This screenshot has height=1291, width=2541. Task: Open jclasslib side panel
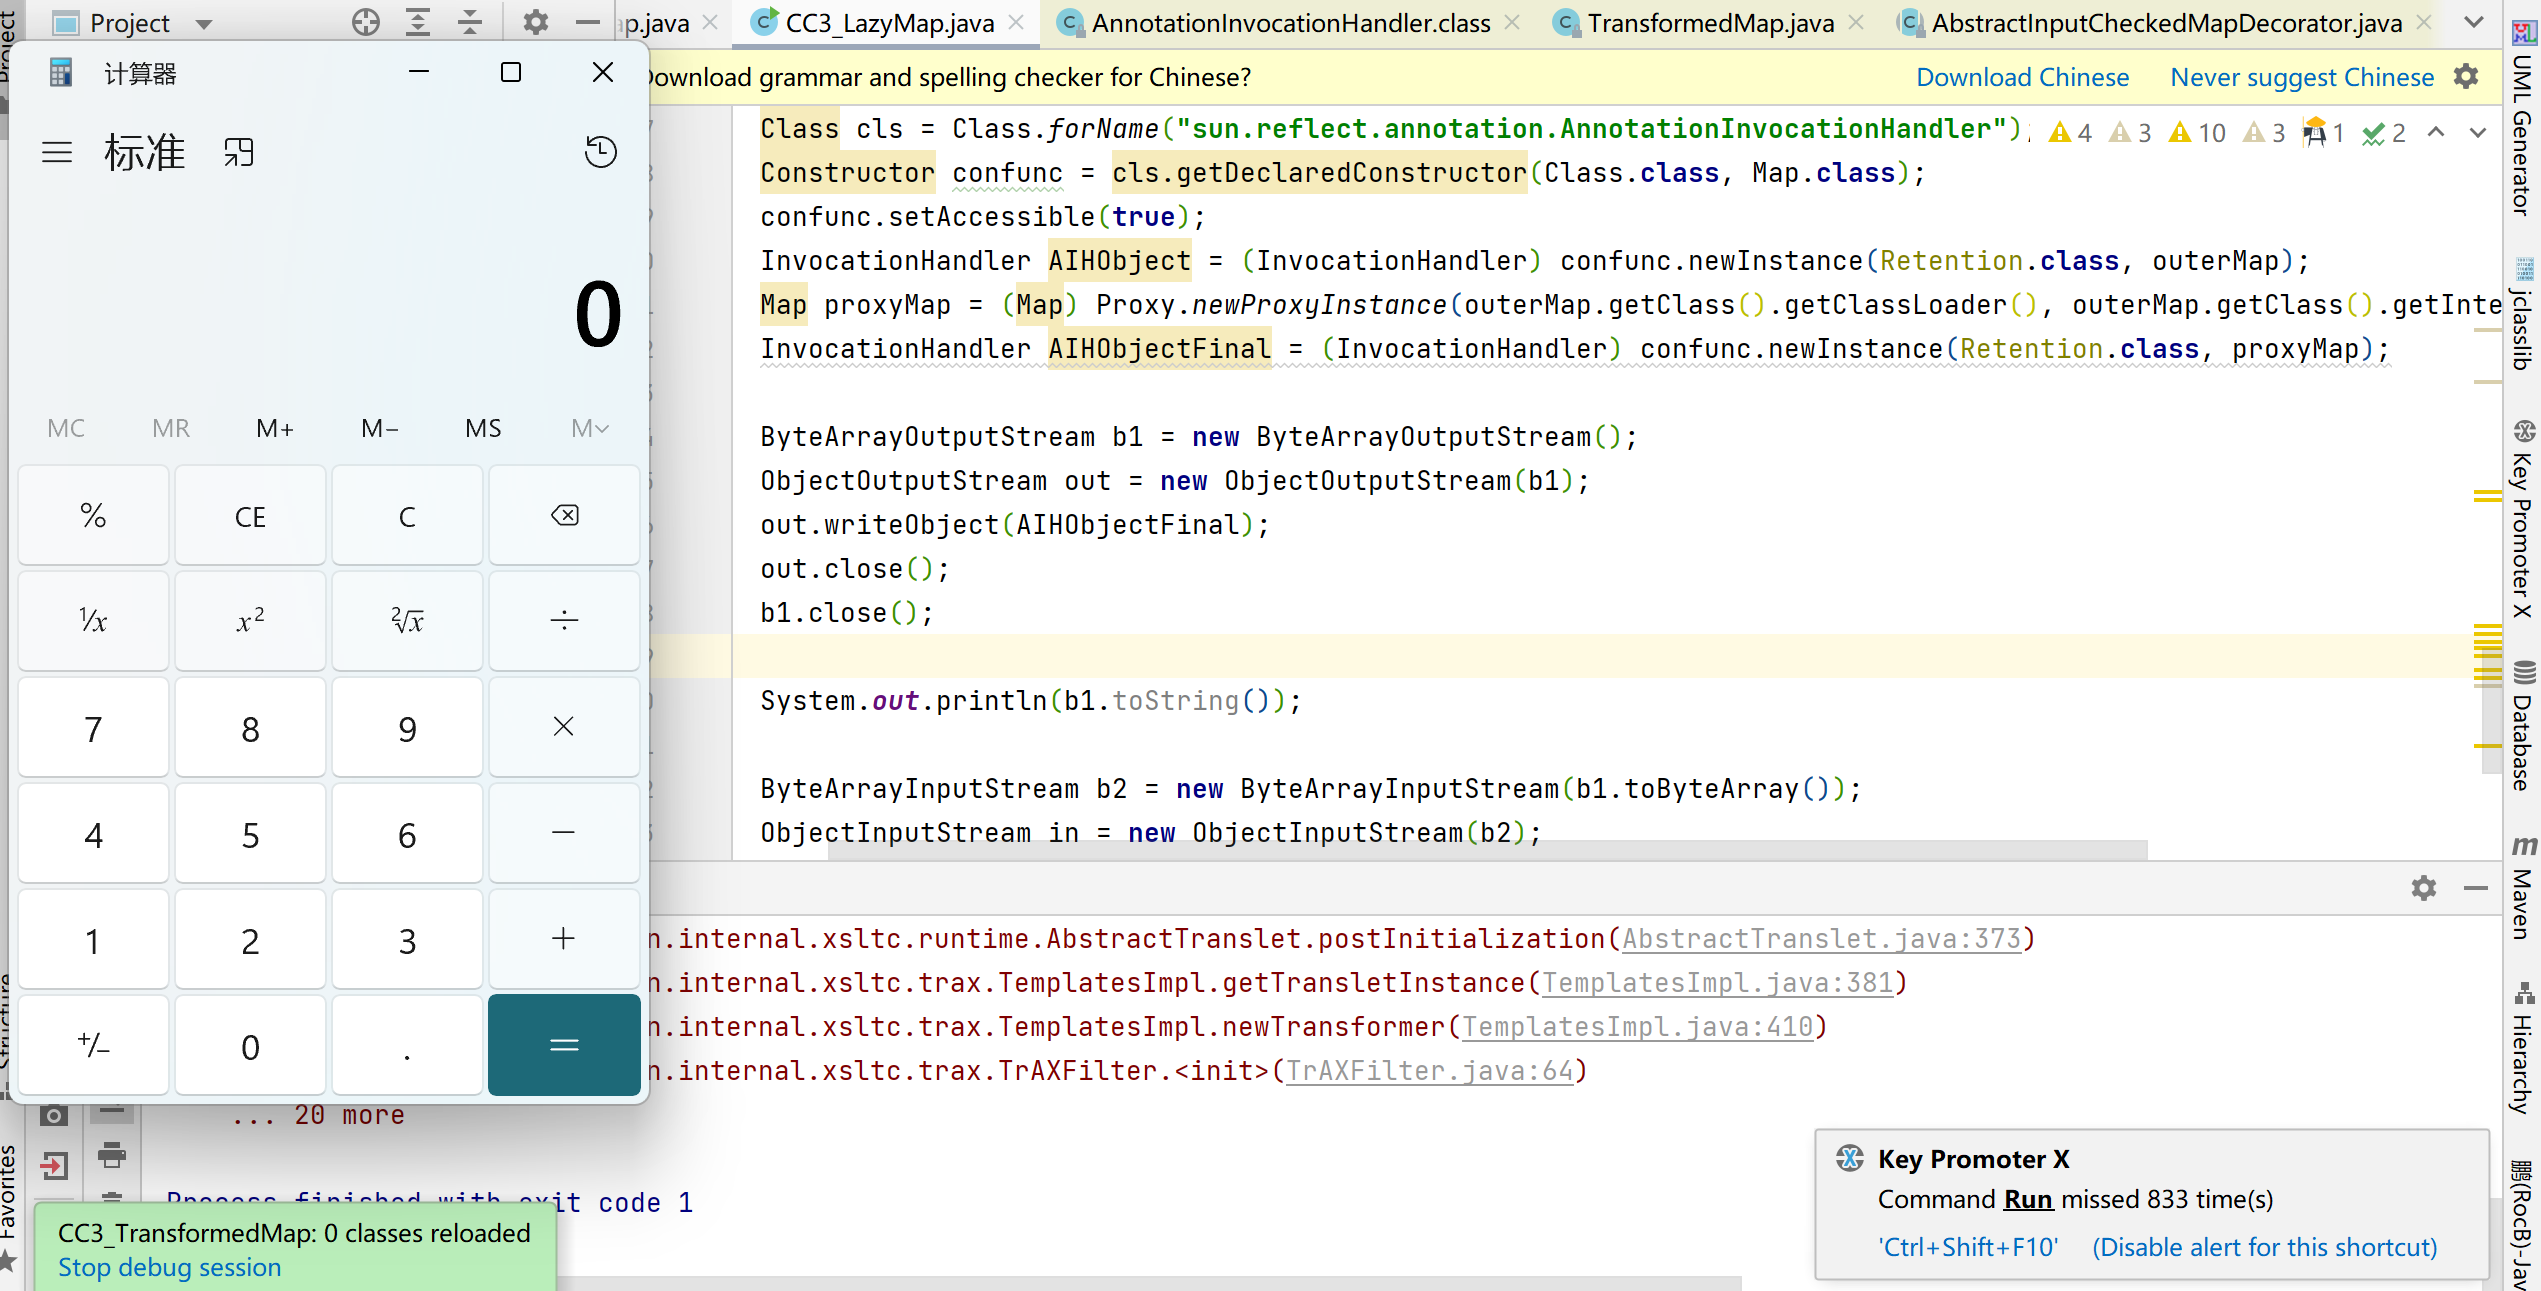[x=2523, y=315]
